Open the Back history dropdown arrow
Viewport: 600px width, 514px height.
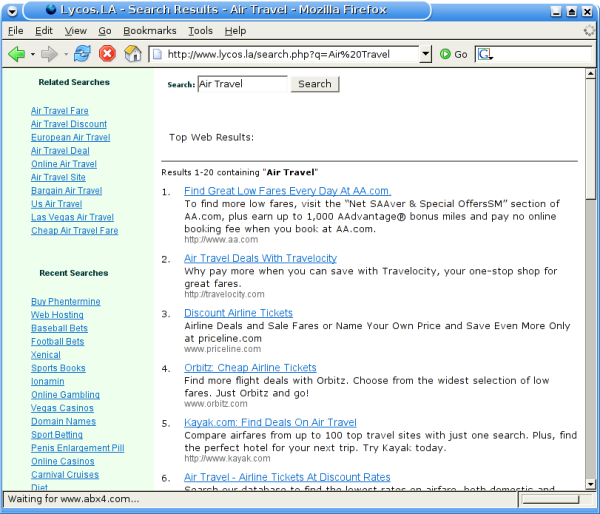[x=33, y=54]
